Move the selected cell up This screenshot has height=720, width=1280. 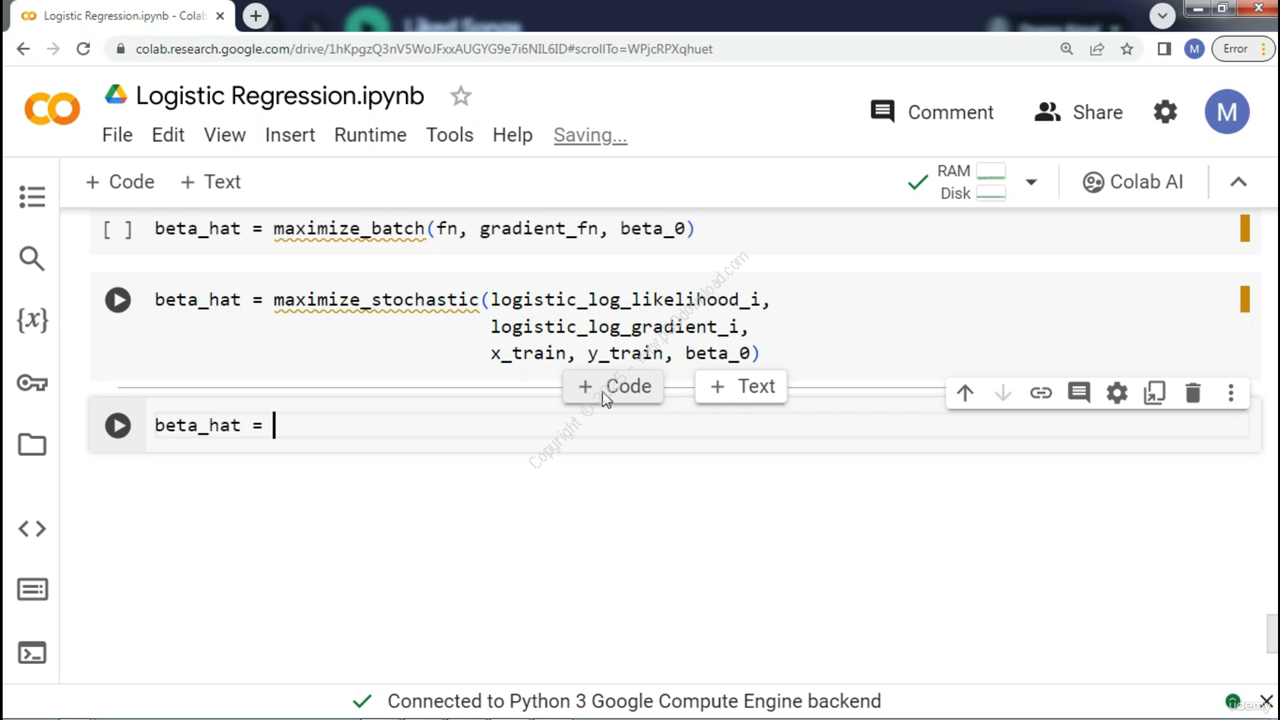point(965,393)
